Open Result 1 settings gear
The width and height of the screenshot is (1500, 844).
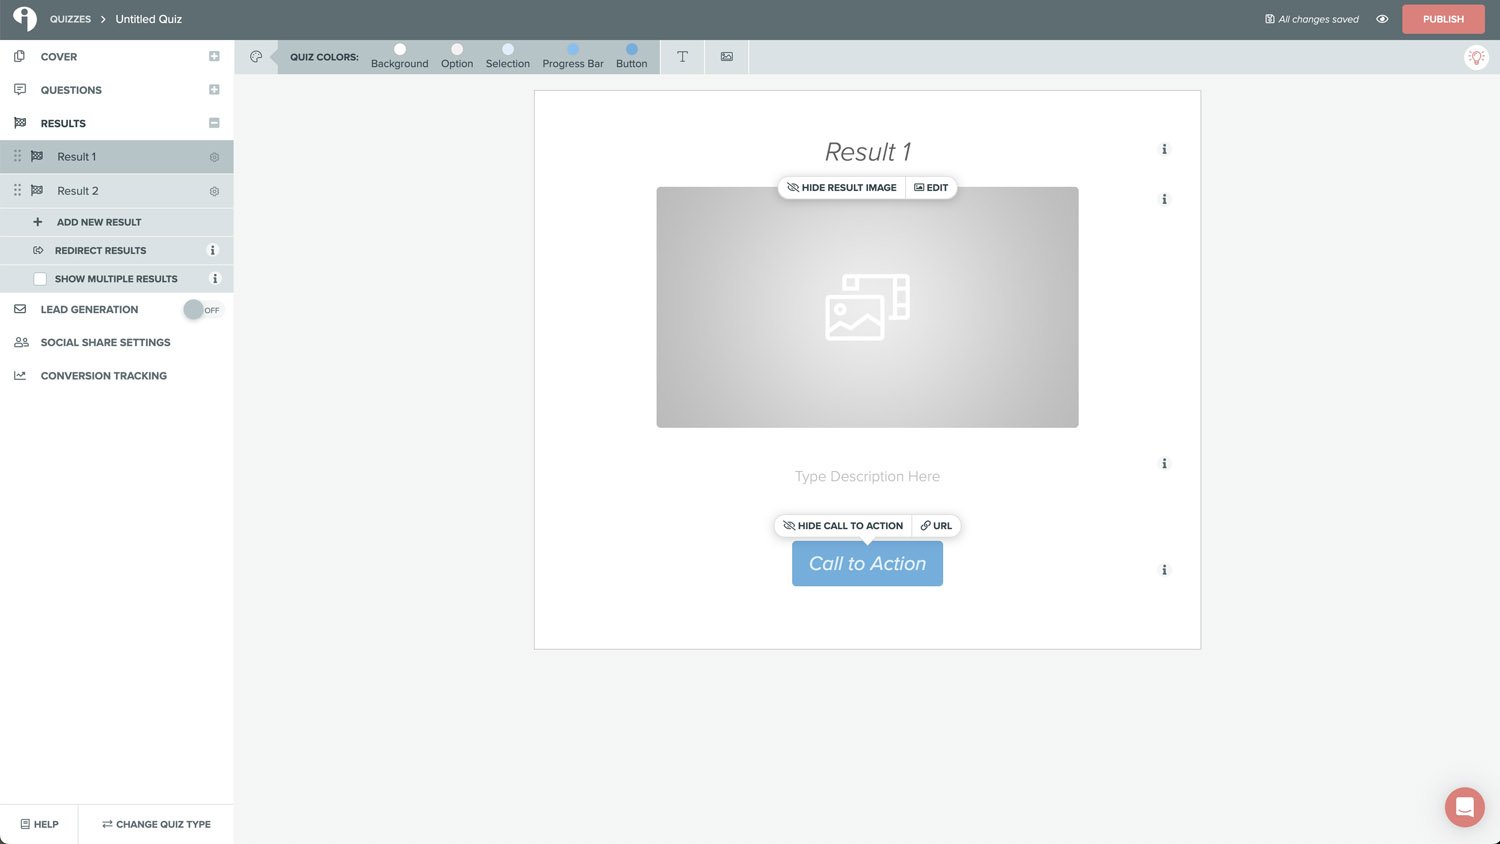click(x=214, y=158)
